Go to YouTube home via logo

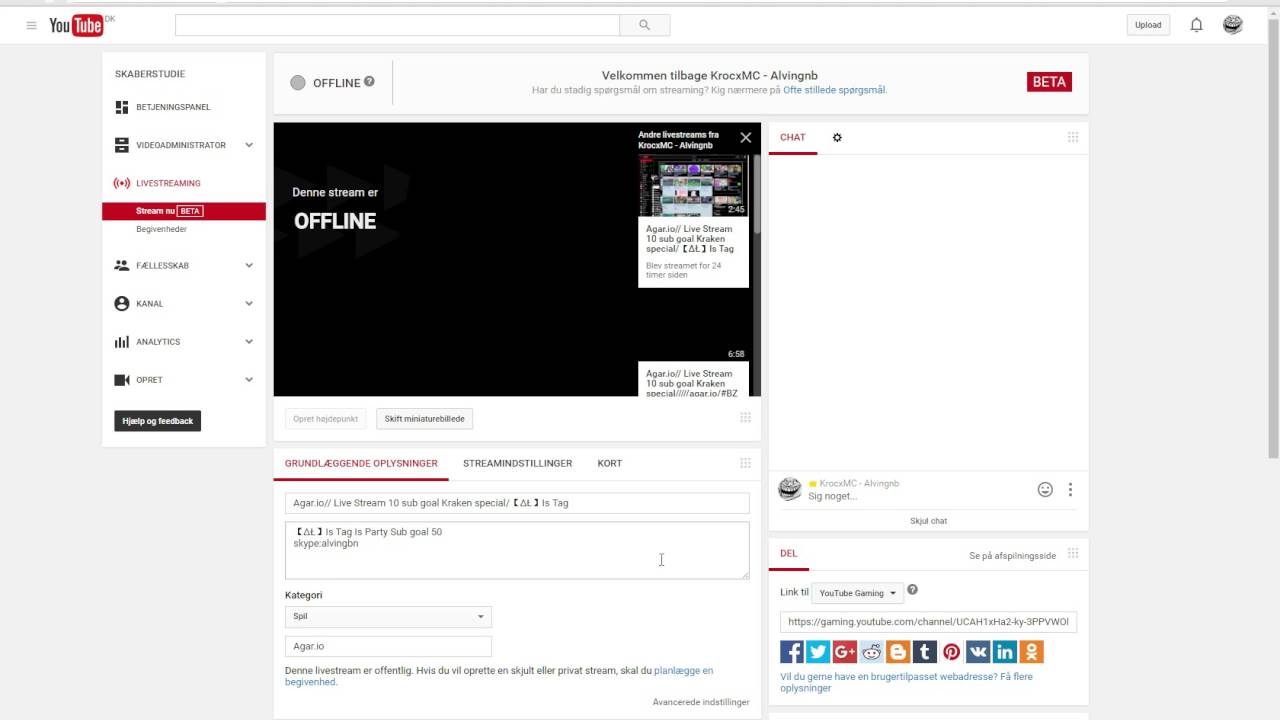point(78,25)
